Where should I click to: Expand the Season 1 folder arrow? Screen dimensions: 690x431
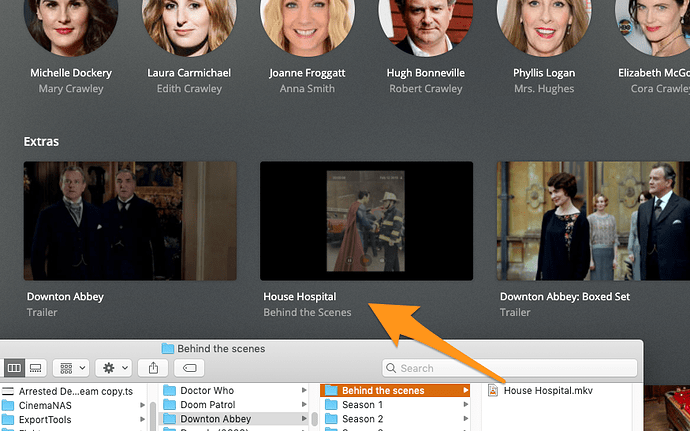pyautogui.click(x=465, y=405)
